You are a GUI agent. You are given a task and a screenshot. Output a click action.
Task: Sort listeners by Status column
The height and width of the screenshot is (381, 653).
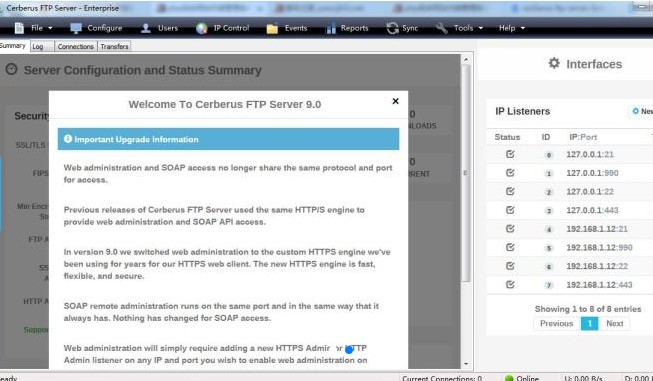point(507,137)
